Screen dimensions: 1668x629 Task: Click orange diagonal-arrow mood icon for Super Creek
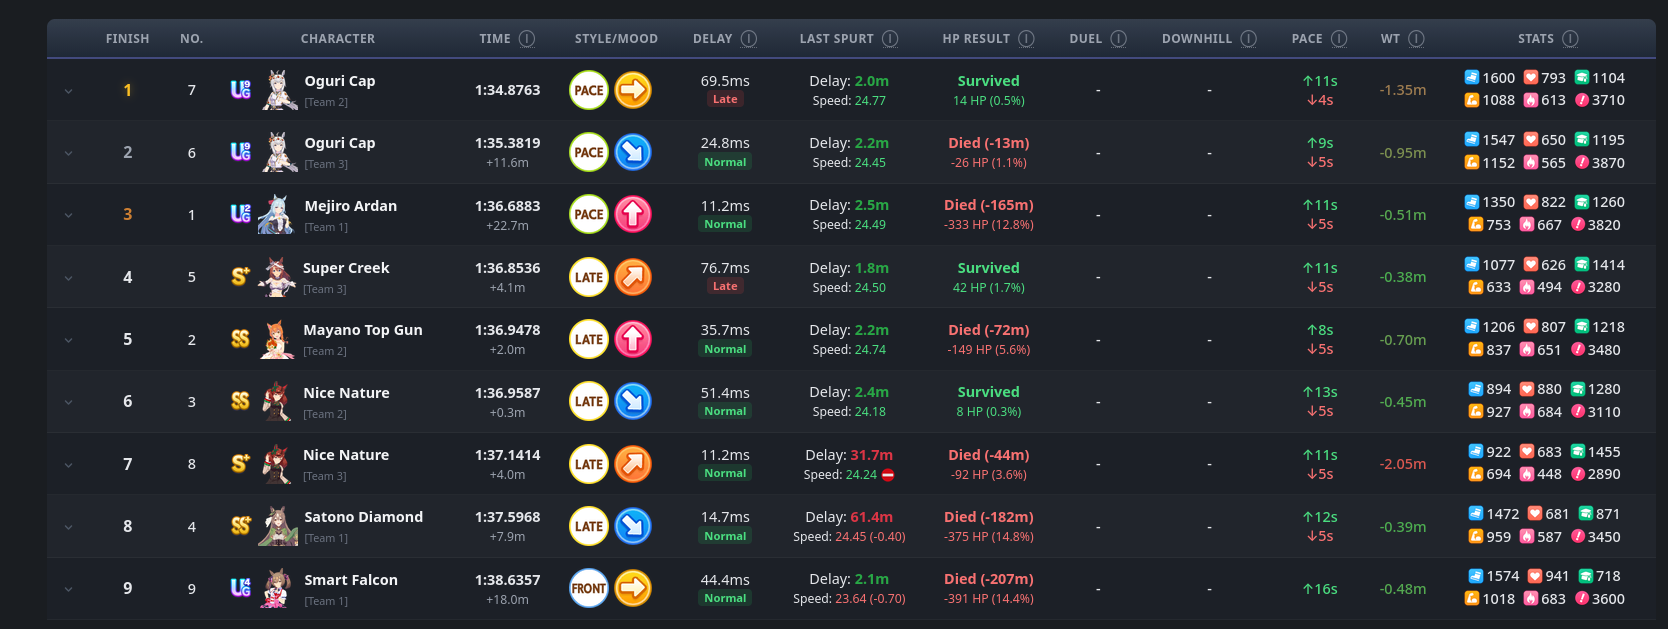click(x=633, y=277)
